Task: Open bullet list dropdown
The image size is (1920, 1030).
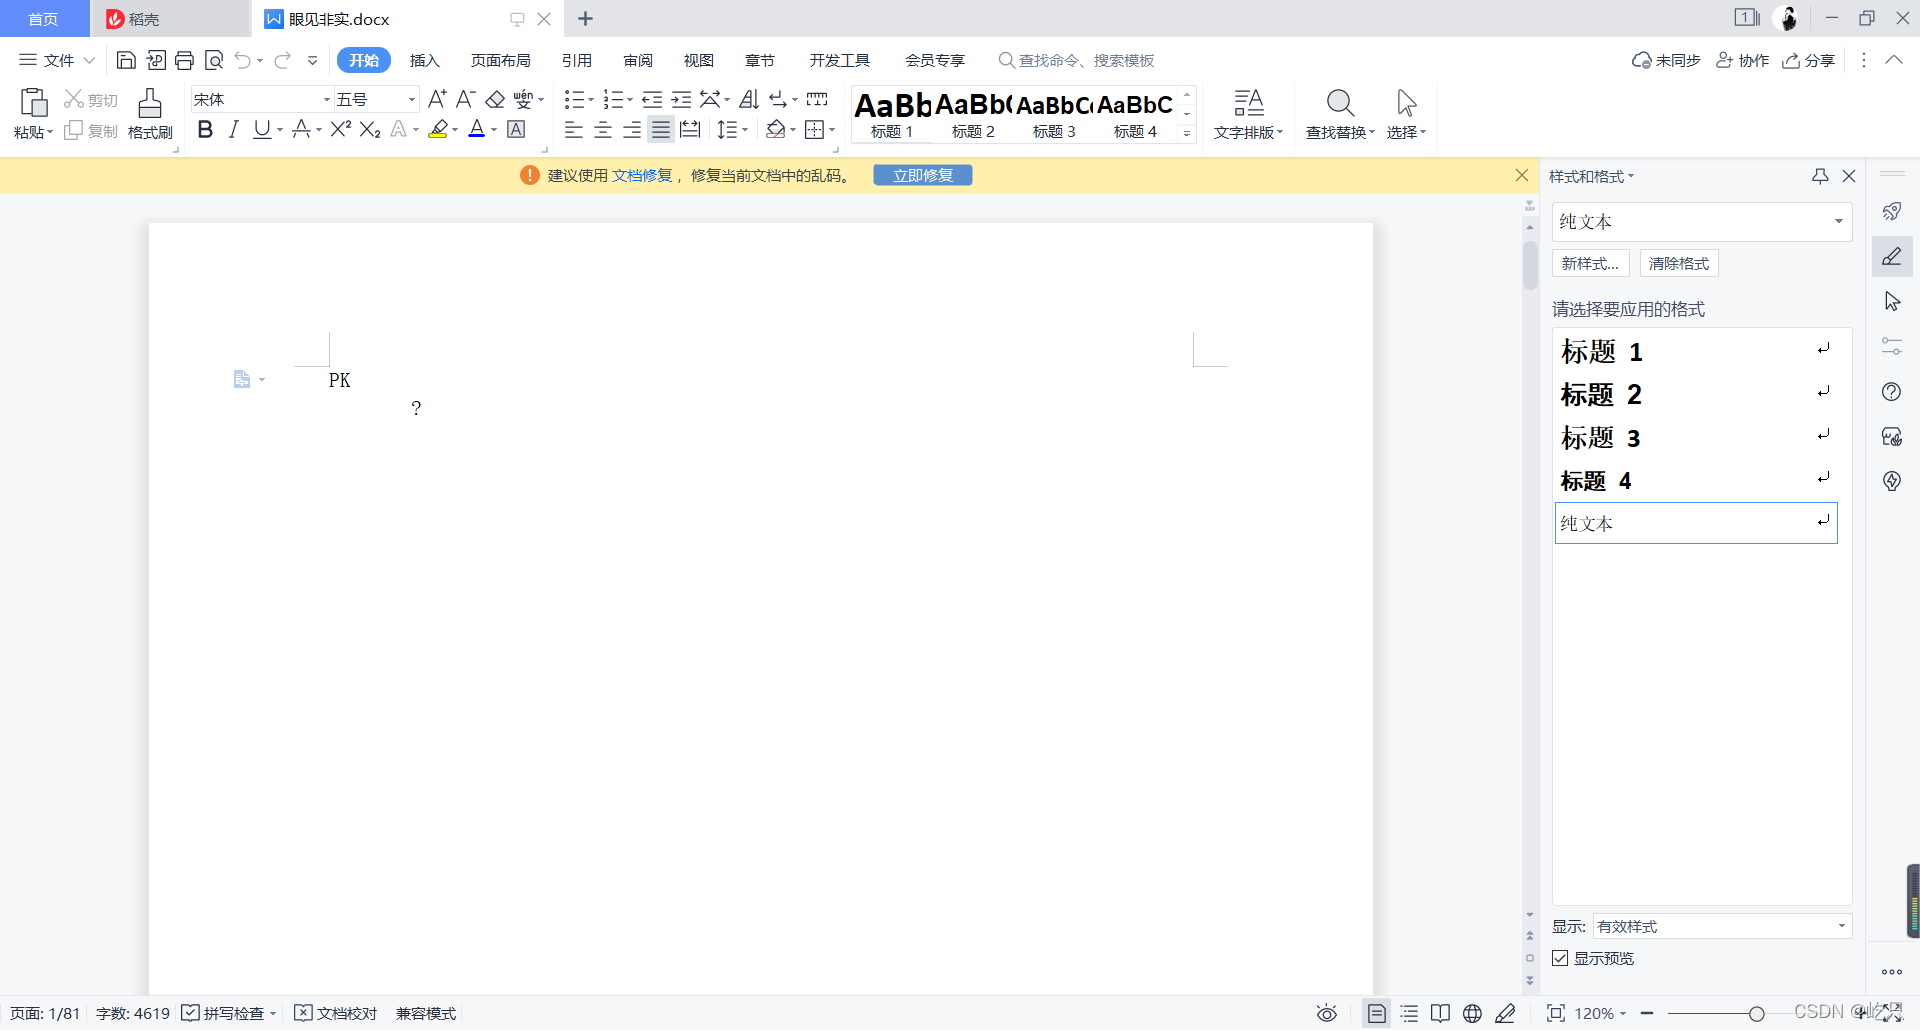Action: pos(591,99)
